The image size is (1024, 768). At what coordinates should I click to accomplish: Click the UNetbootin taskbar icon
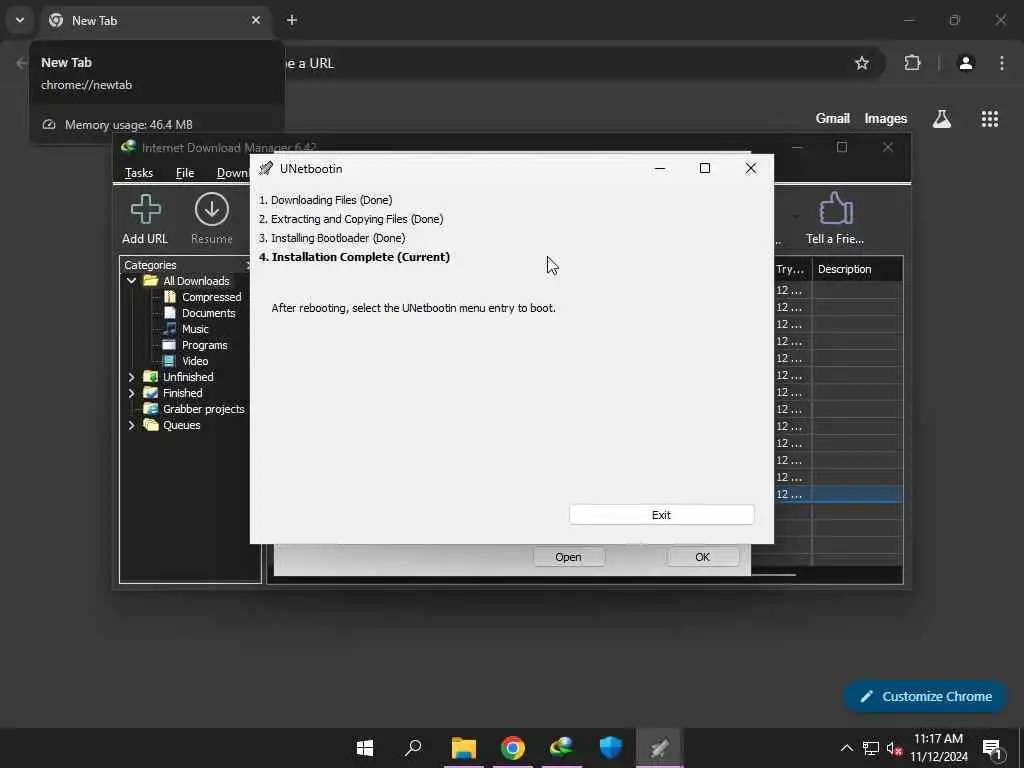660,748
